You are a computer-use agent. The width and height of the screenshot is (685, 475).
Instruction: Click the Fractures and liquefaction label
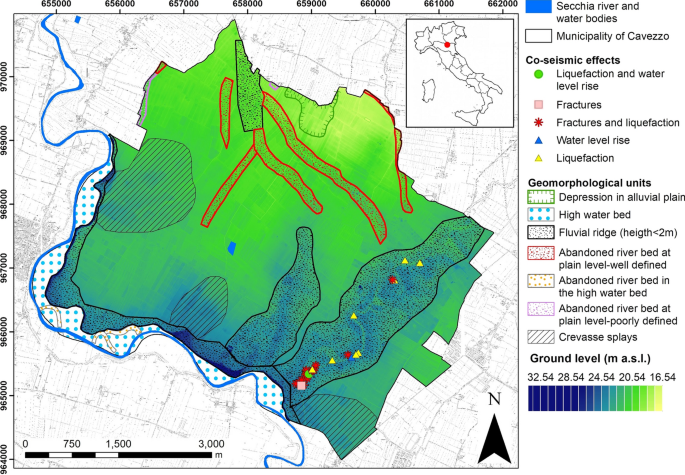(618, 123)
